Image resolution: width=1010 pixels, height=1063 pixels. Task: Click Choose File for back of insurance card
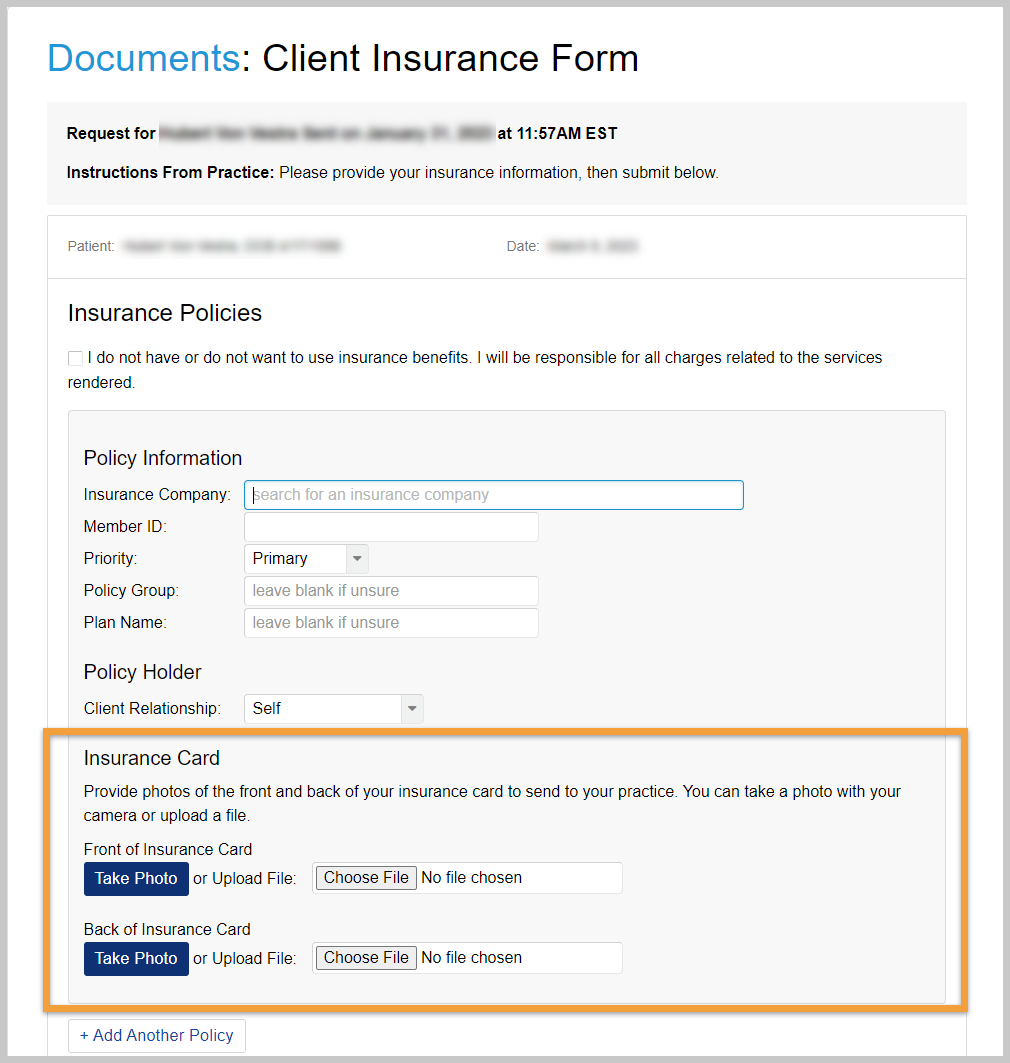point(365,957)
